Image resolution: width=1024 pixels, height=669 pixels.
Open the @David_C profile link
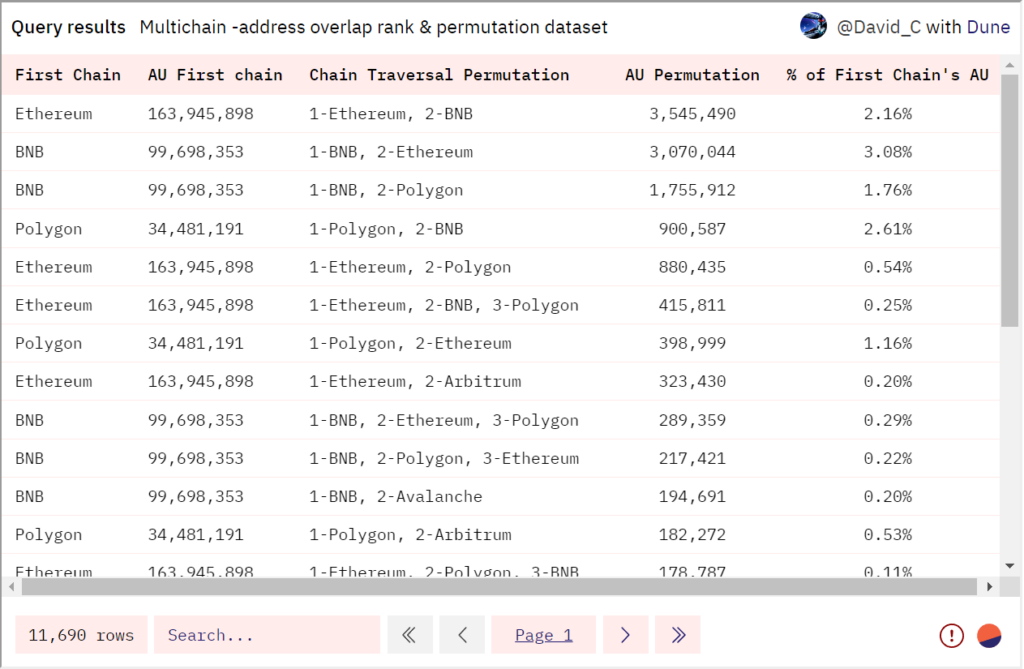(878, 27)
